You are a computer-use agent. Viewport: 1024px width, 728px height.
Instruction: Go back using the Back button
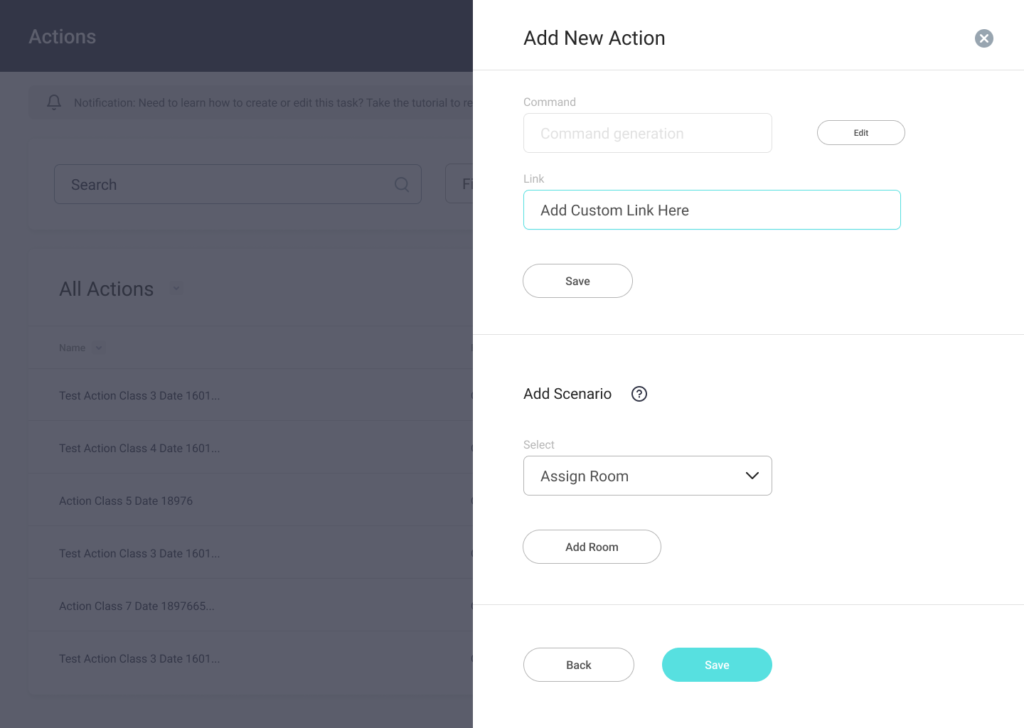click(578, 665)
